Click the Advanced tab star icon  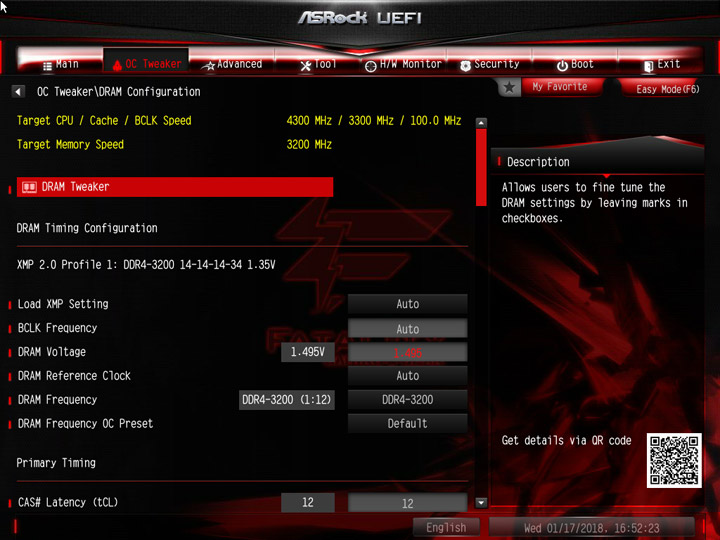point(209,66)
